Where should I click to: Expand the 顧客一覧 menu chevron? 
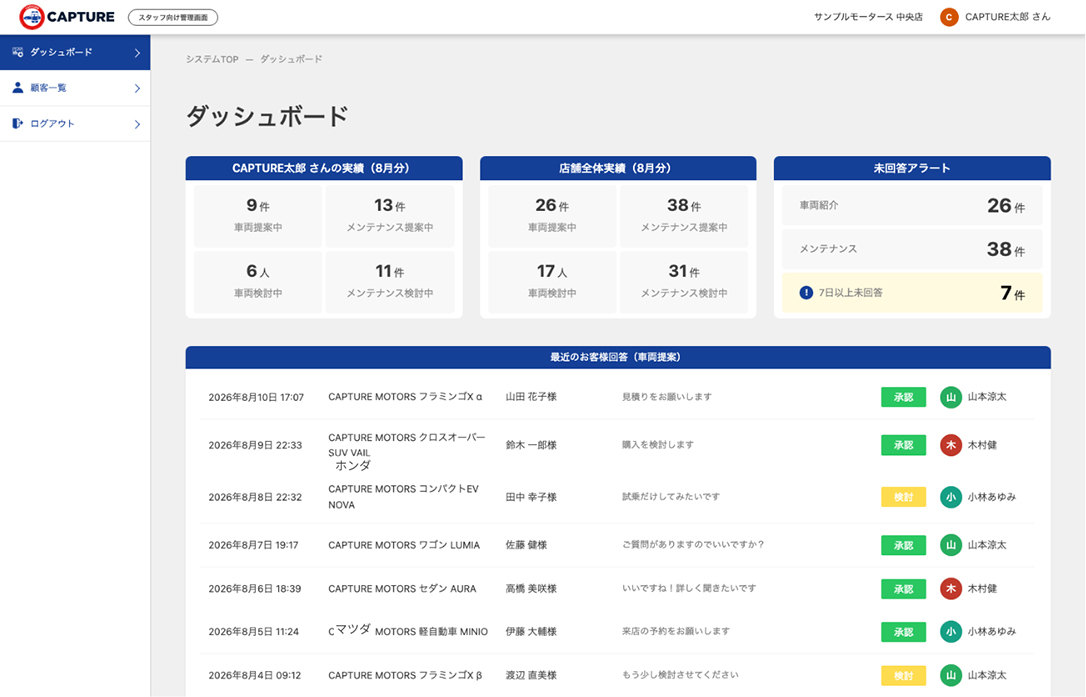click(x=137, y=88)
